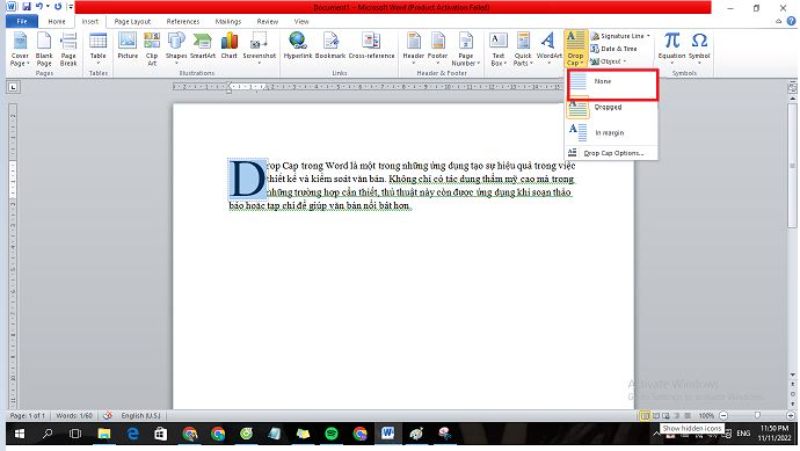Viewport: 800px width, 451px height.
Task: Click the zoom slider handle
Action: pos(757,416)
